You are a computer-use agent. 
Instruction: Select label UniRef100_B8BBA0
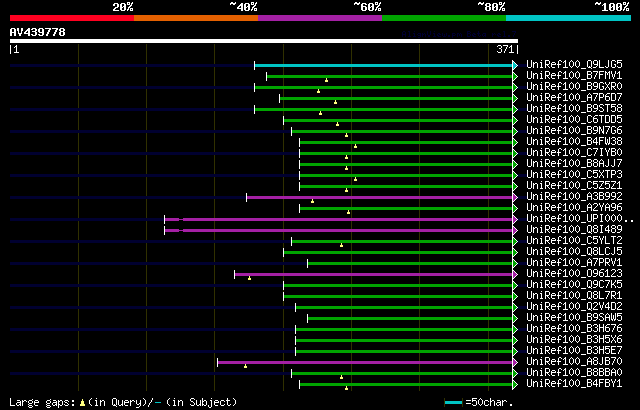574,373
